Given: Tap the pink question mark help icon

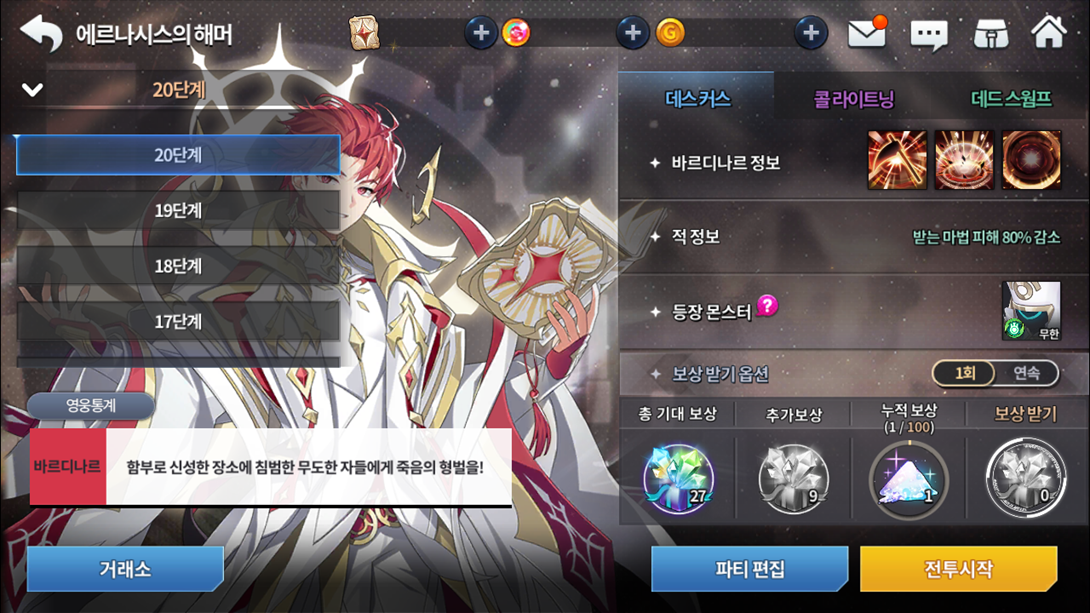Looking at the screenshot, I should click(x=767, y=305).
